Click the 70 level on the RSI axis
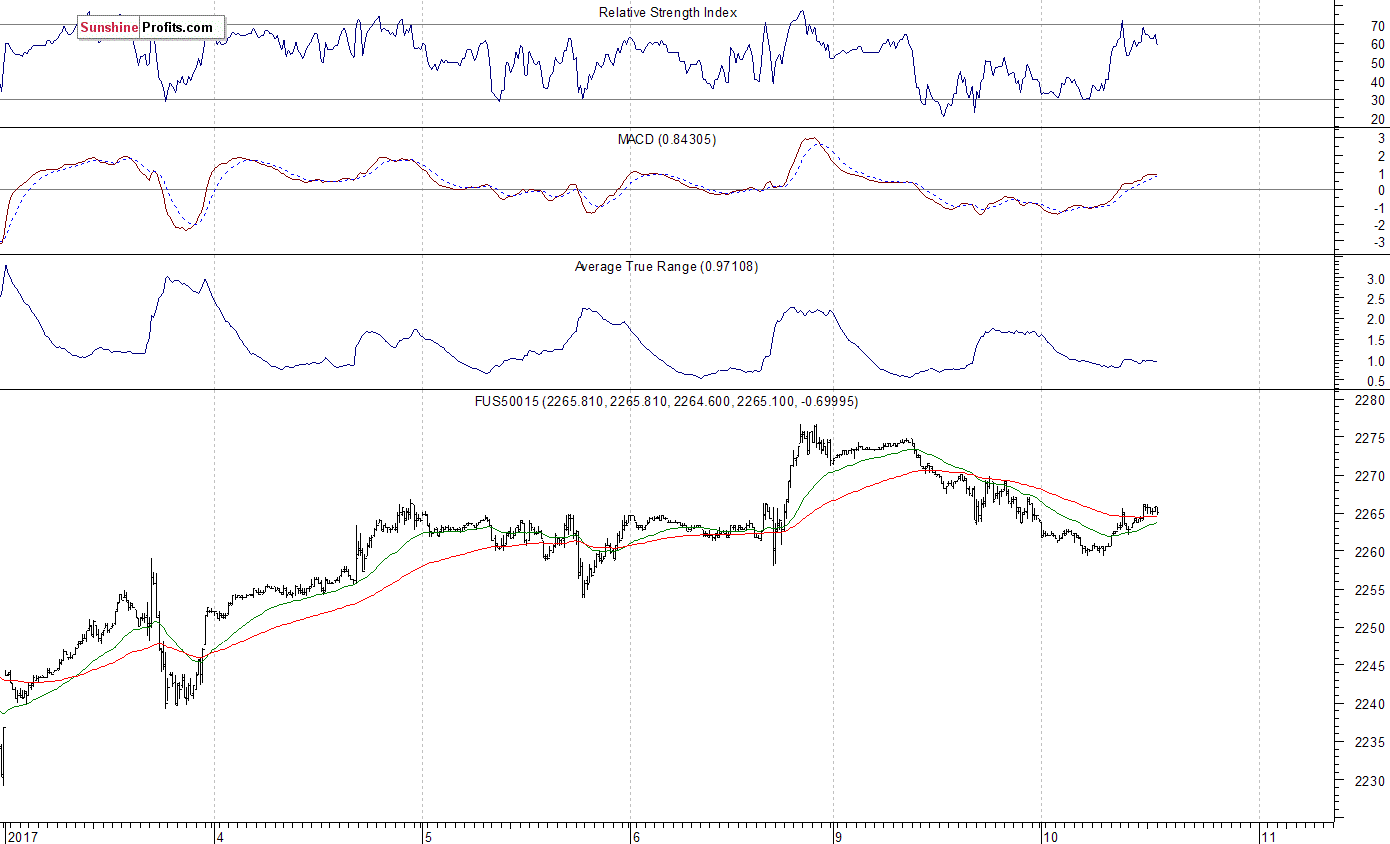Image resolution: width=1390 pixels, height=844 pixels. (x=1378, y=26)
